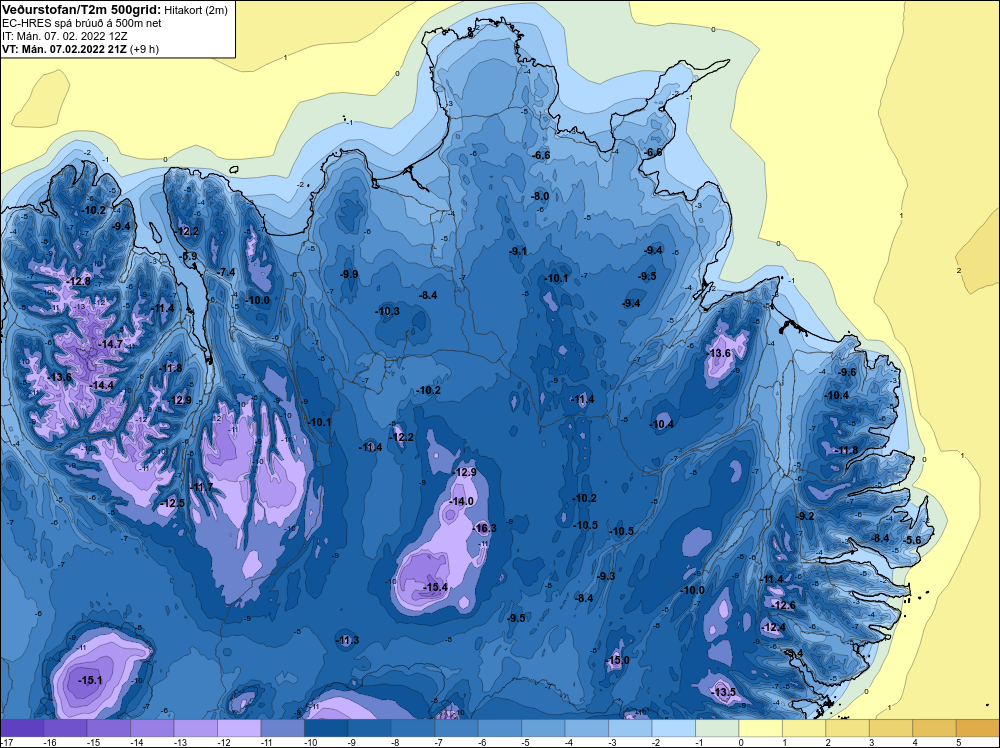Screen dimensions: 1000x748
Task: Click 'EC-HRES spá brúuð á 500m net'
Action: pyautogui.click(x=82, y=23)
